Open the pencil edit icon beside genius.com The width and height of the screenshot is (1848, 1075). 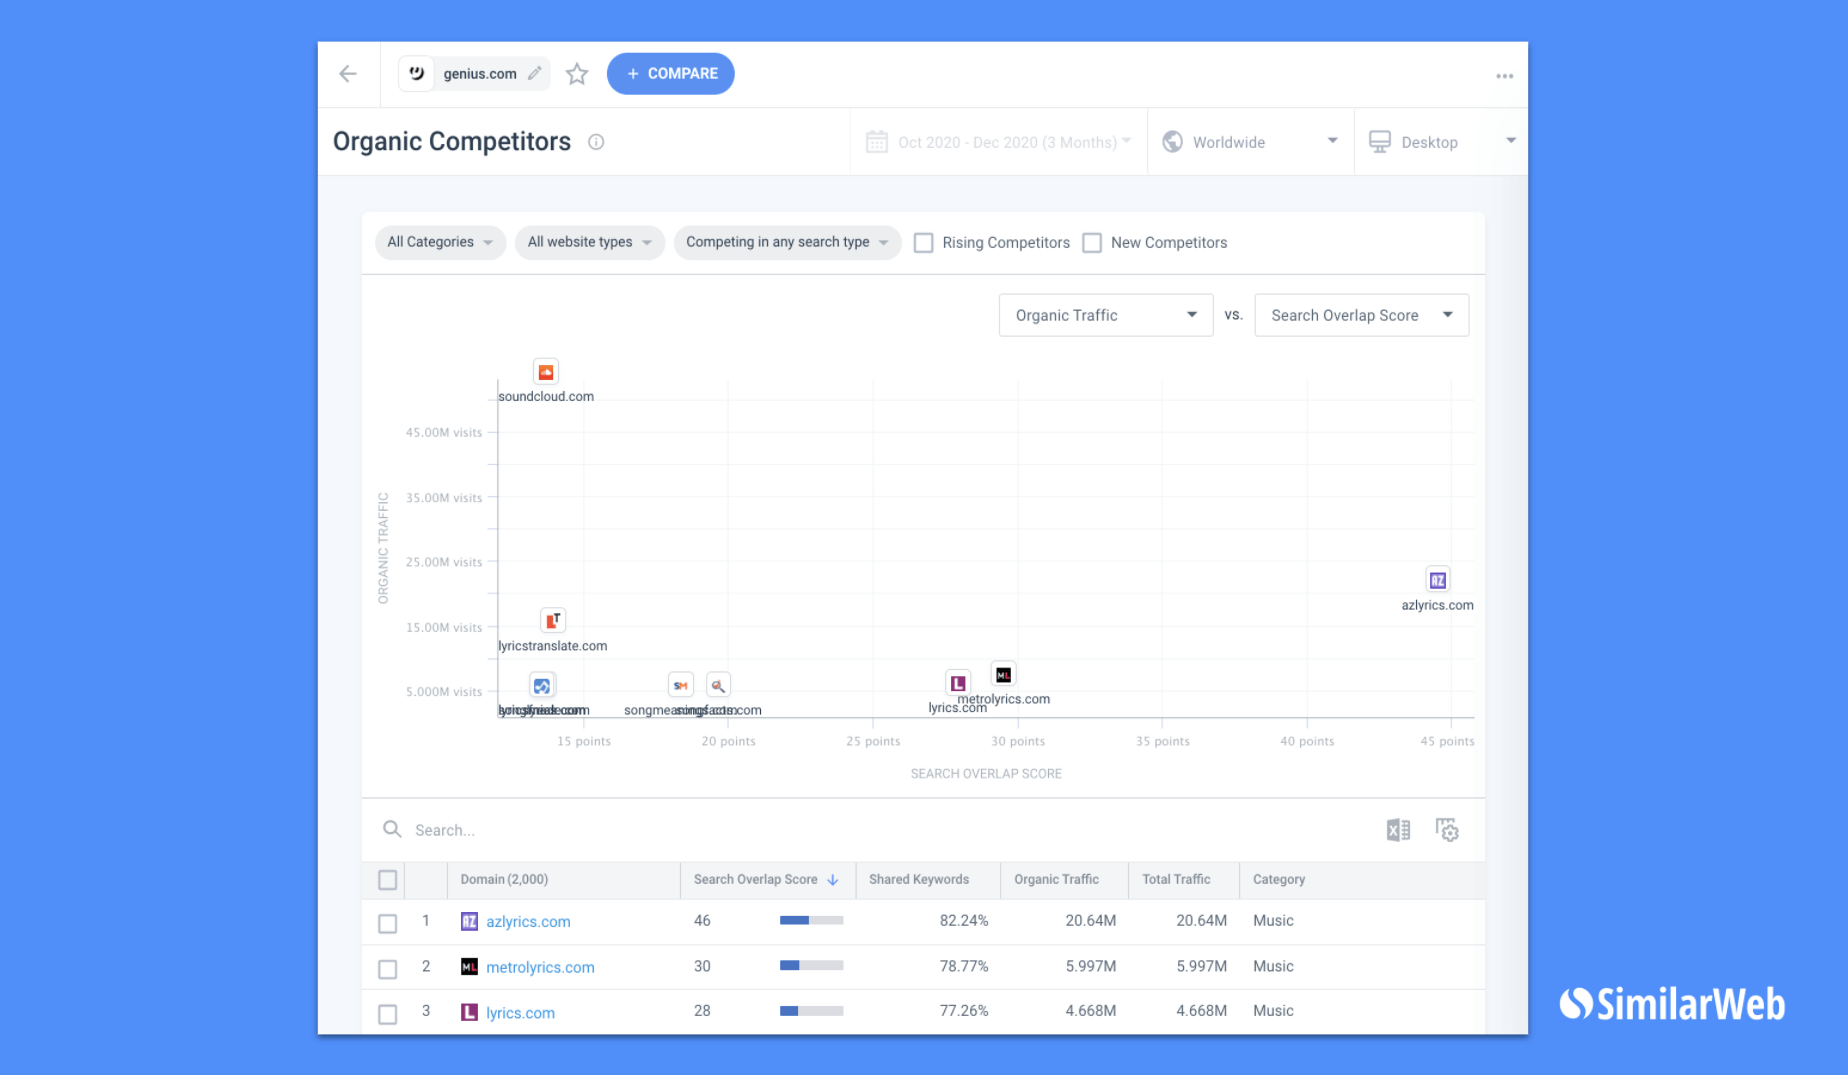[534, 73]
